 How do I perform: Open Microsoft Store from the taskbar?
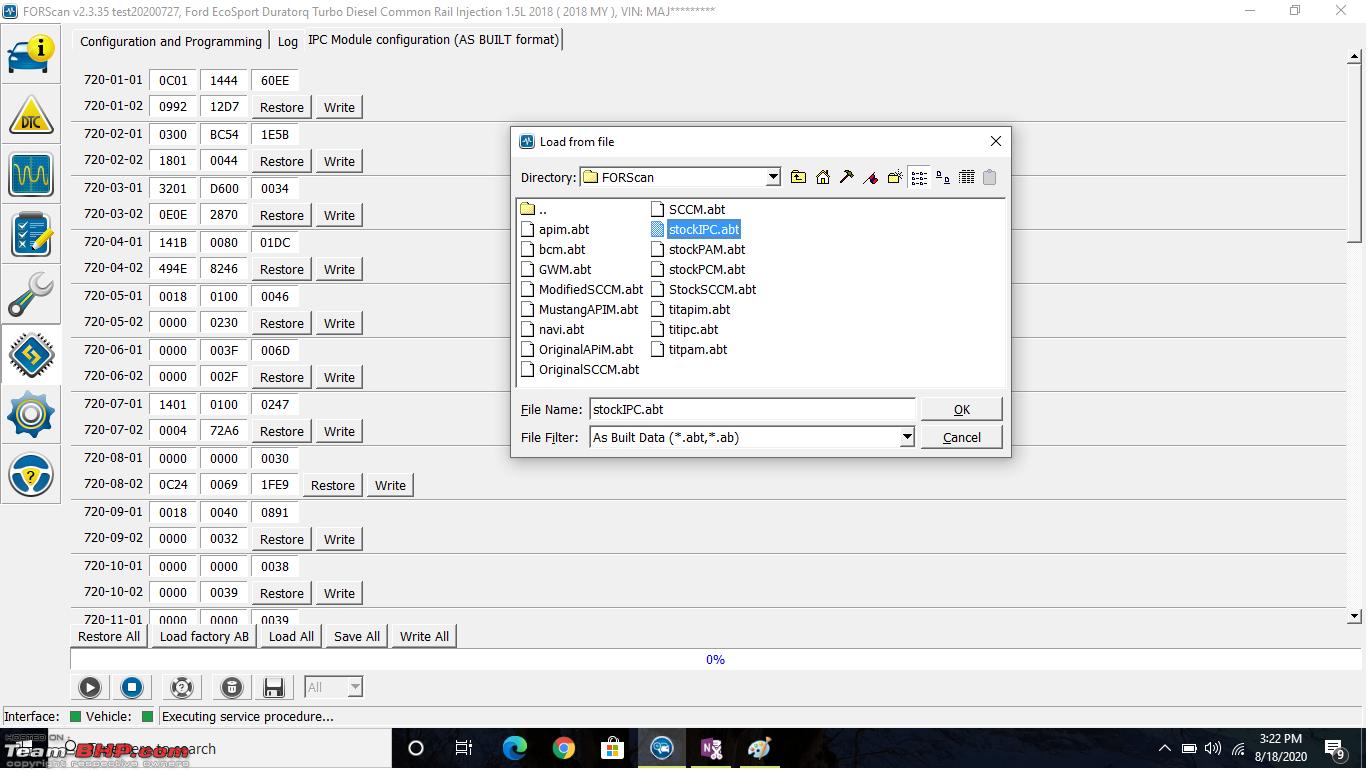(x=613, y=748)
